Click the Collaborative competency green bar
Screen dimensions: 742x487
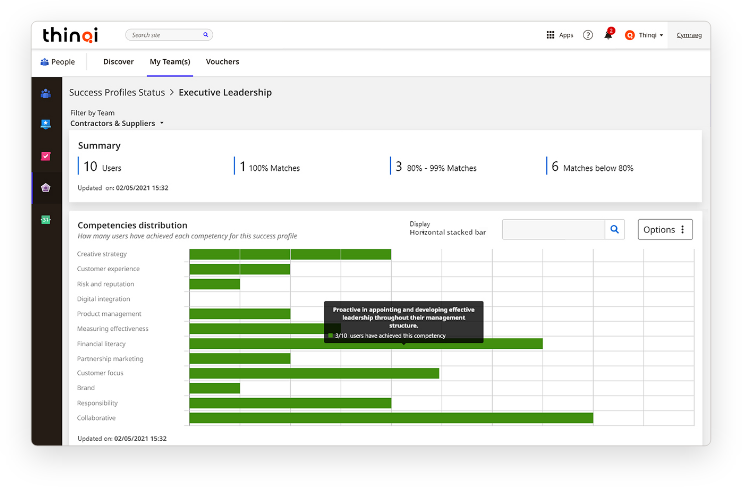pos(390,418)
